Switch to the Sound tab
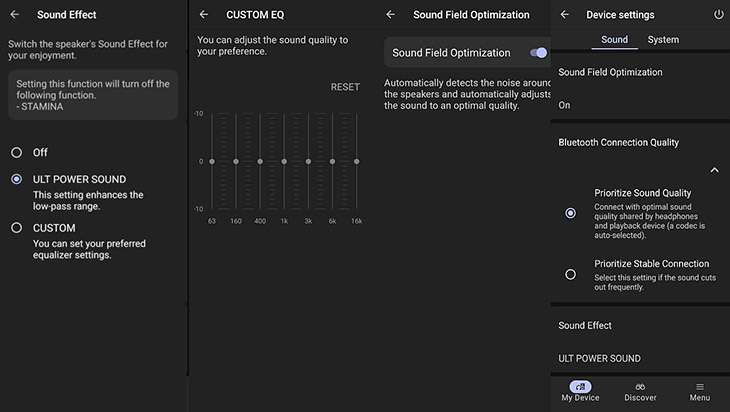 (x=614, y=40)
